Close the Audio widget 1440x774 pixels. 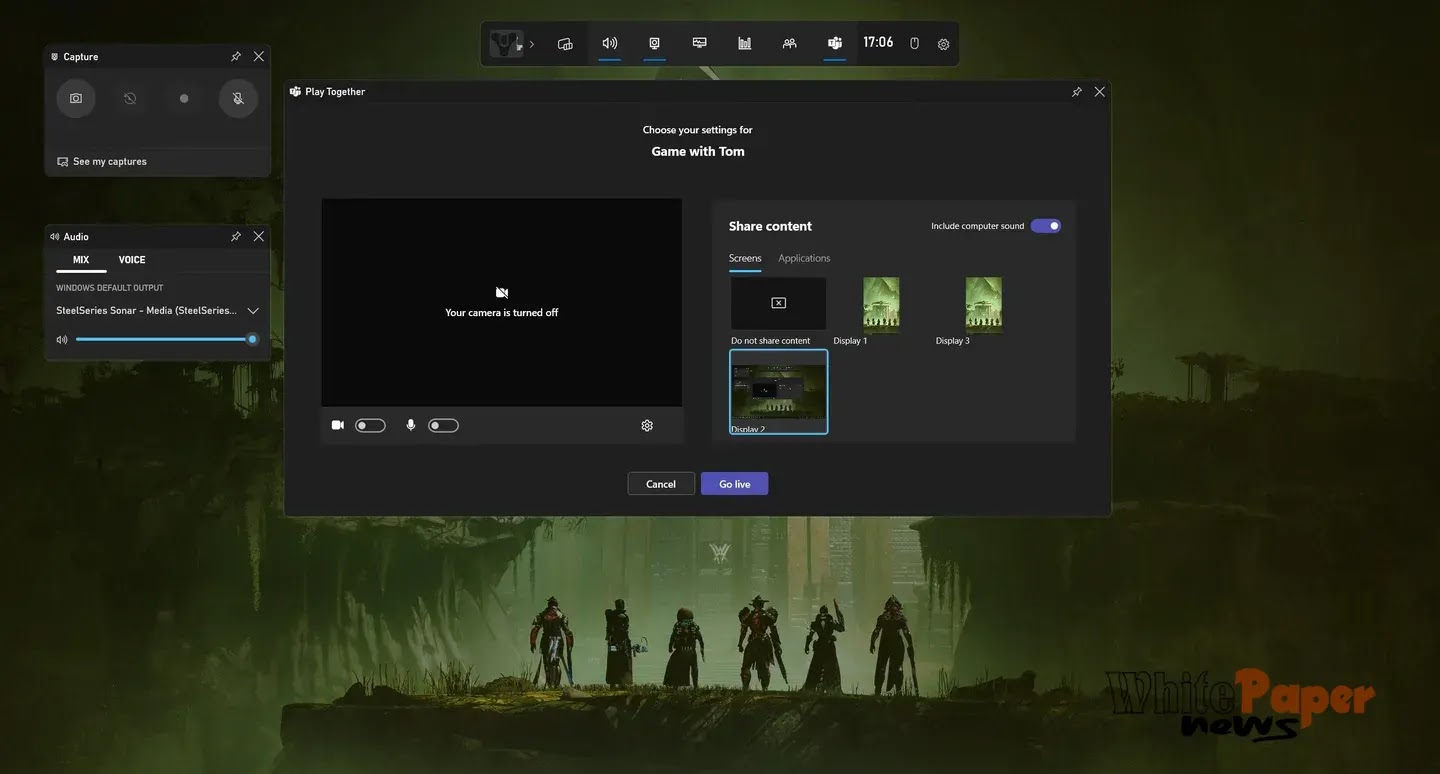tap(259, 237)
